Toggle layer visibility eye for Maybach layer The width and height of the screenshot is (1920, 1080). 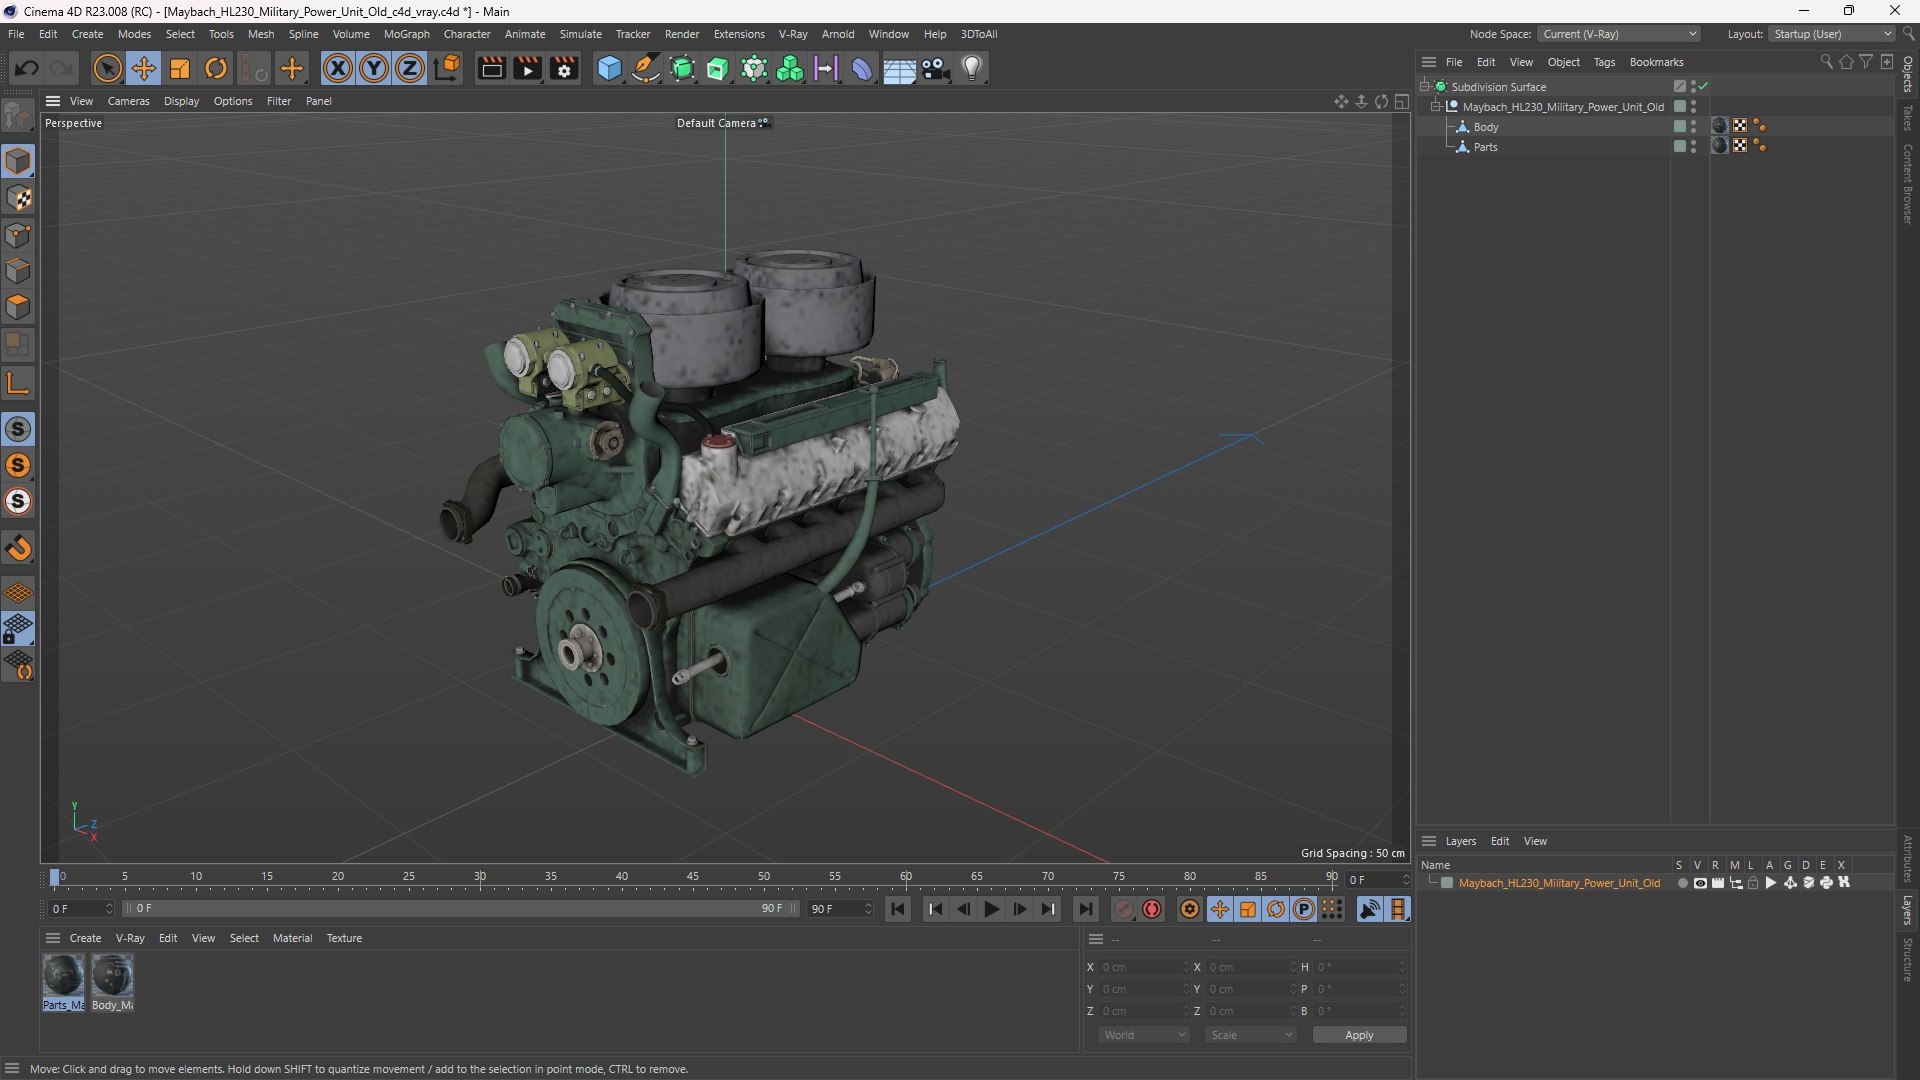point(1700,883)
